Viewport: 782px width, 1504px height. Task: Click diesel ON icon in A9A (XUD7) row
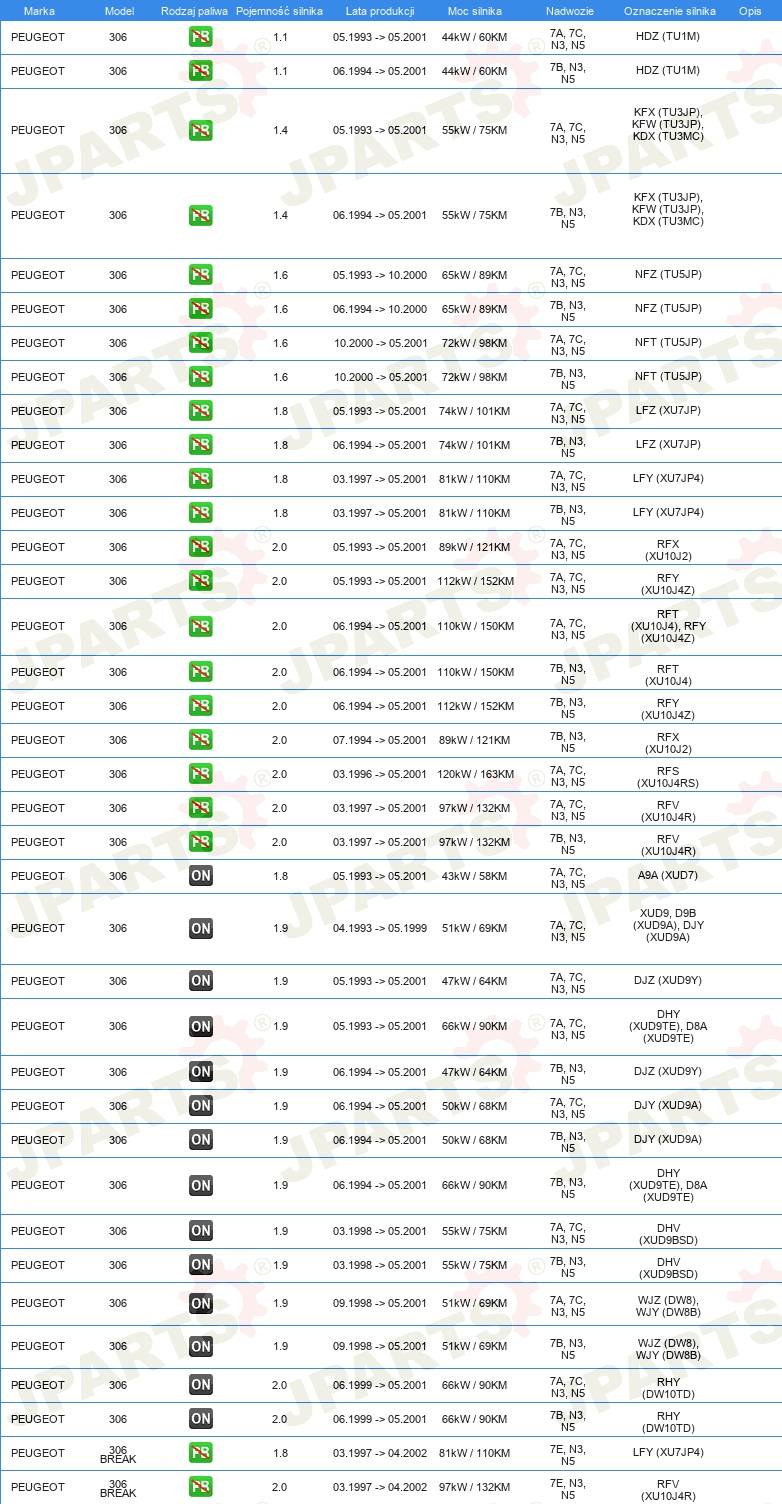click(x=201, y=876)
